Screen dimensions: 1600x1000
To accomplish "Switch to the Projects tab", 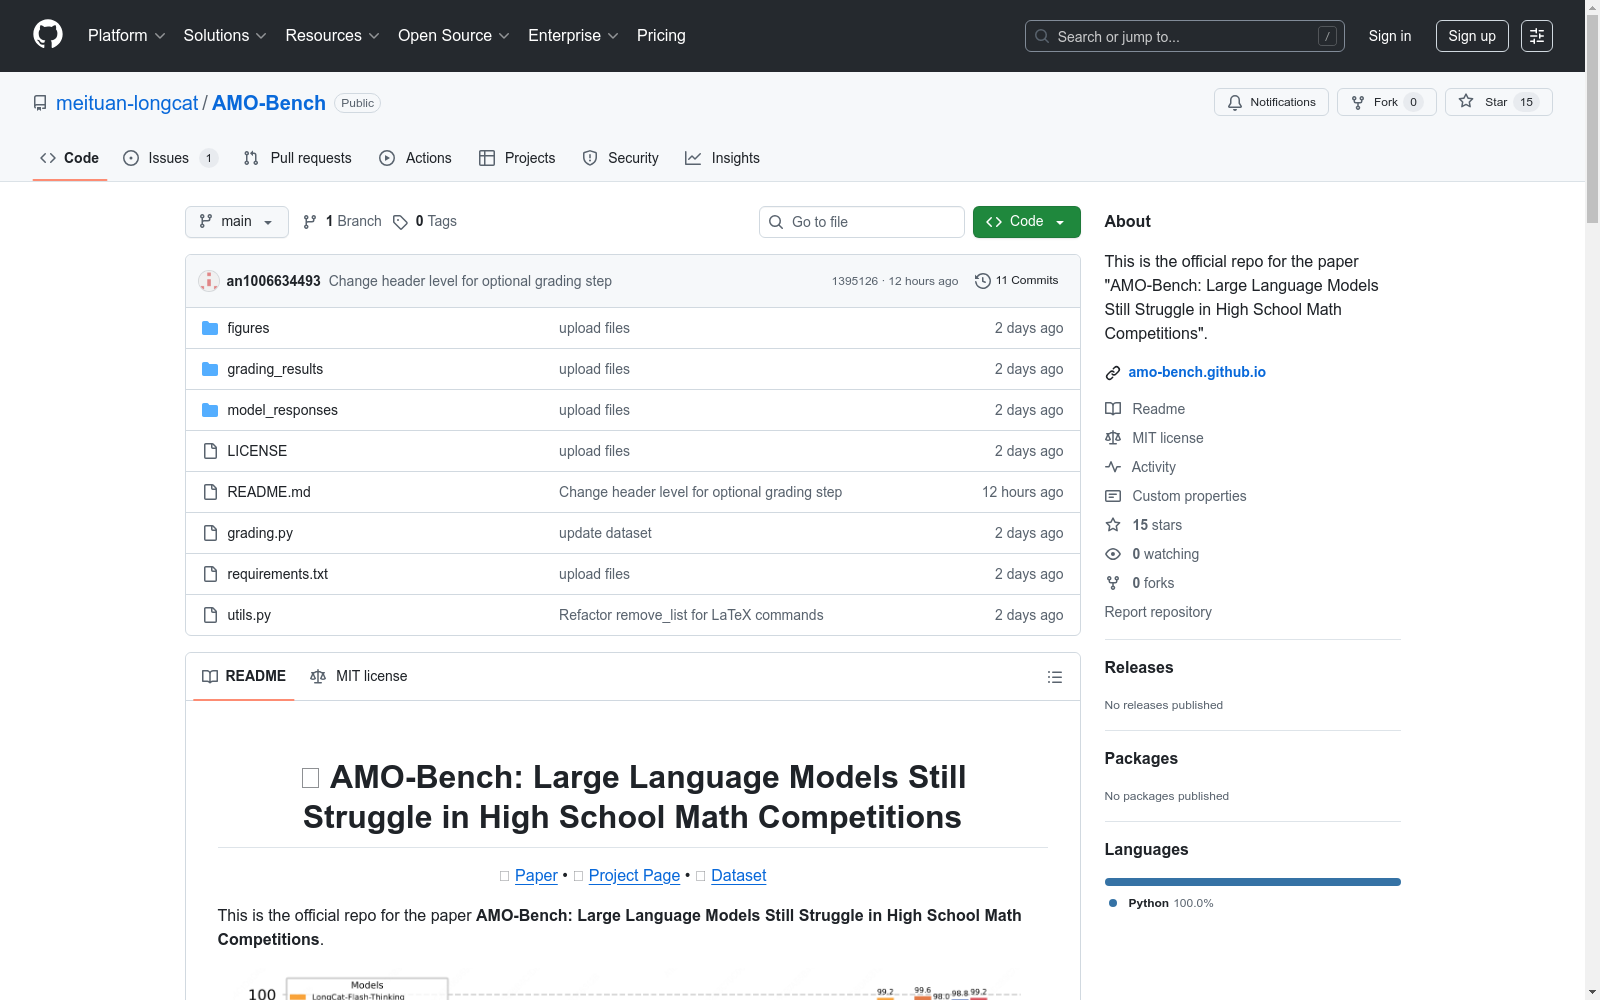I will (517, 158).
